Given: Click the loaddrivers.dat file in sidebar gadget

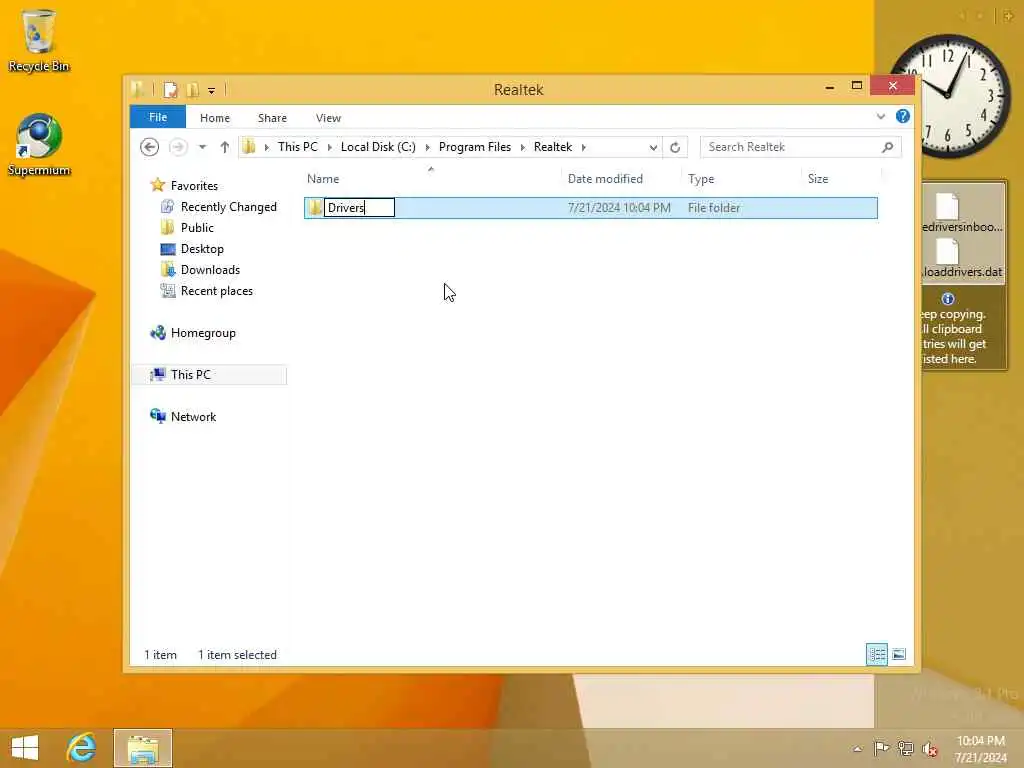Looking at the screenshot, I should [x=961, y=259].
